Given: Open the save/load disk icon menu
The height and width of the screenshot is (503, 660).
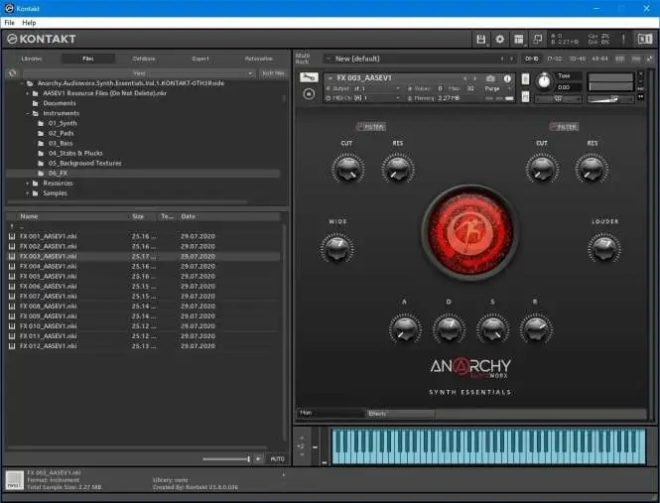Looking at the screenshot, I should coord(481,39).
